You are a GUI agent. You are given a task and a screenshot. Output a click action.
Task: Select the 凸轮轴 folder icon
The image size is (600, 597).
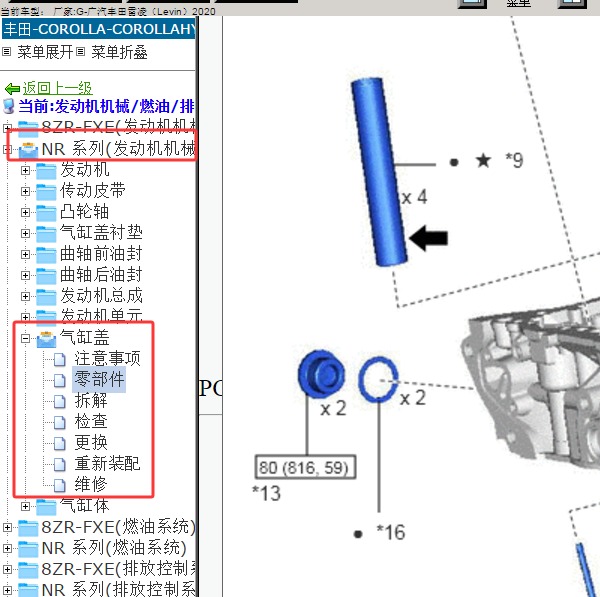click(46, 213)
